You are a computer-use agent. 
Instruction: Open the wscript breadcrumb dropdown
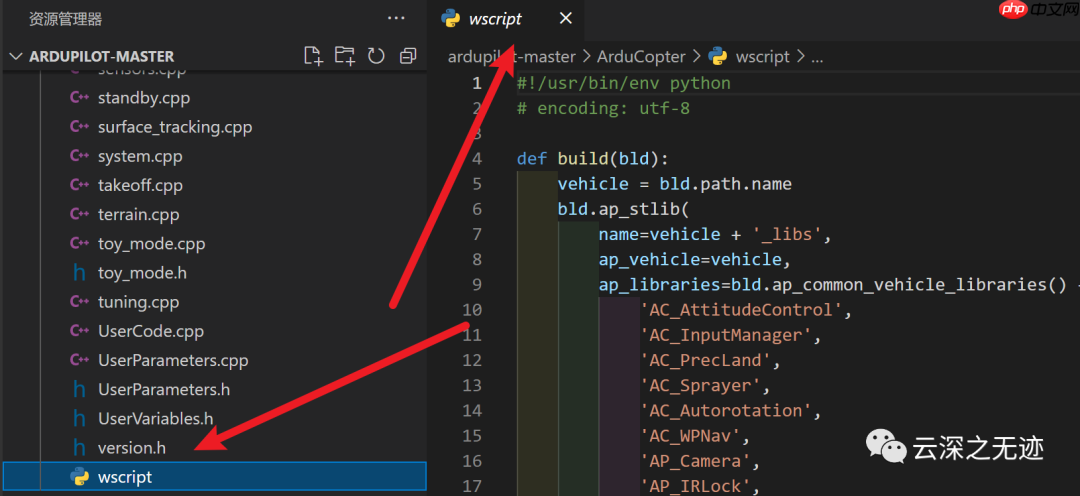click(x=762, y=57)
